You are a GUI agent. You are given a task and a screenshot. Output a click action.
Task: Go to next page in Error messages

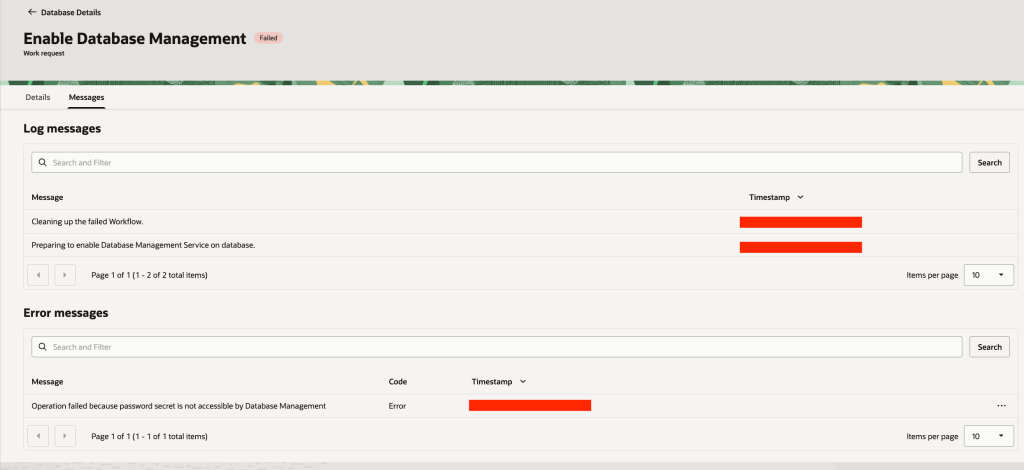(65, 436)
